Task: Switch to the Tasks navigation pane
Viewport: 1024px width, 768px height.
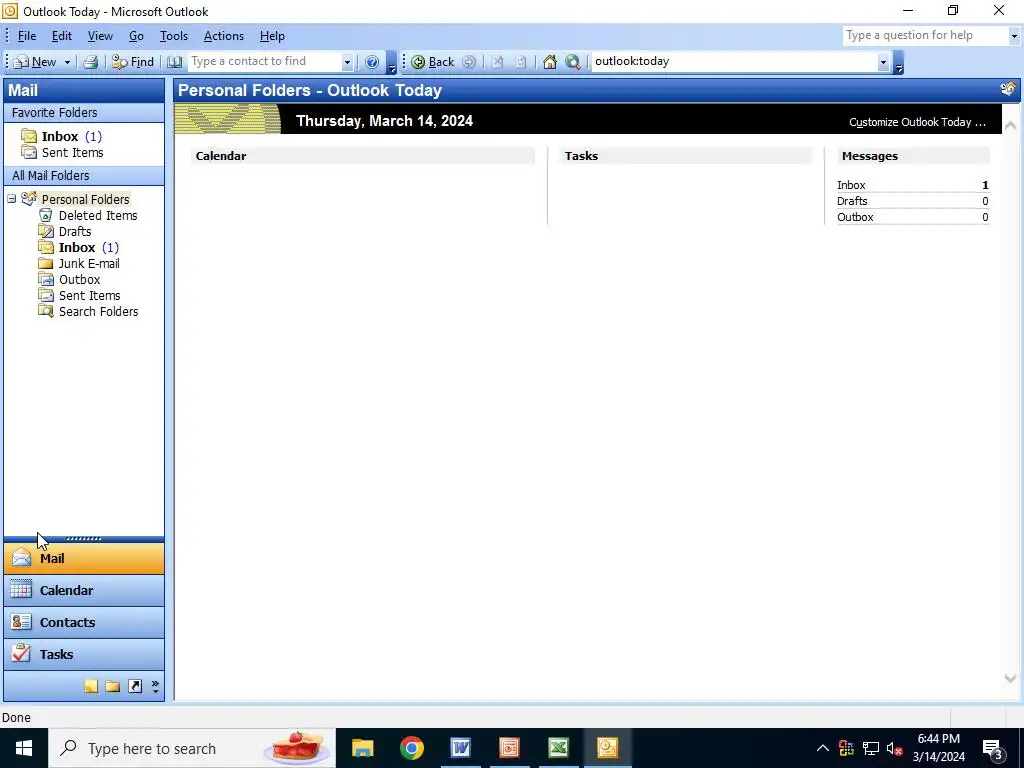Action: (84, 654)
